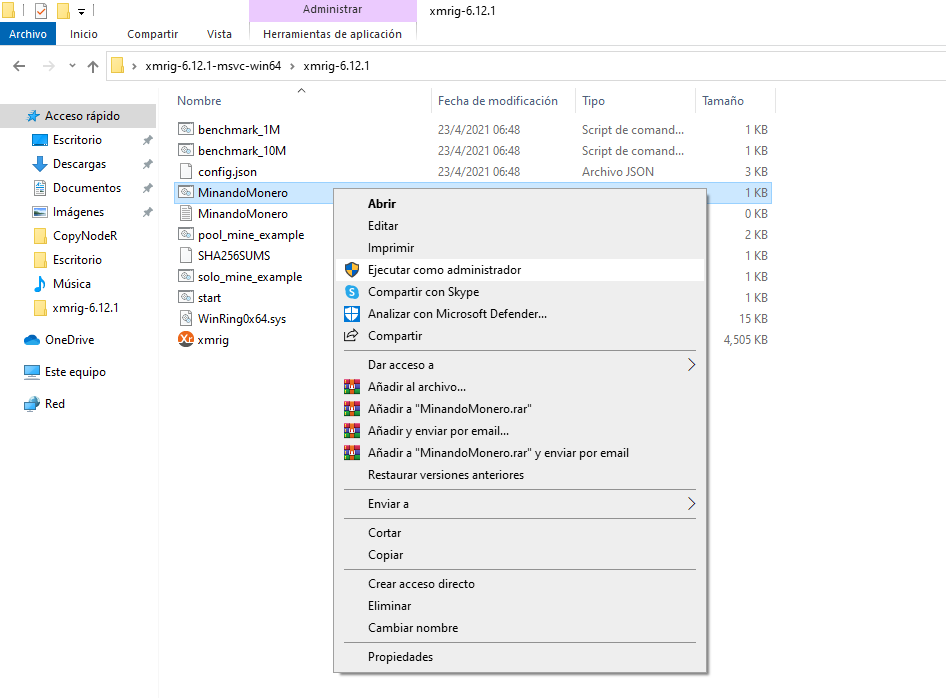Sort files by the Nombre column header
Viewport: 946px width, 698px height.
(x=200, y=101)
